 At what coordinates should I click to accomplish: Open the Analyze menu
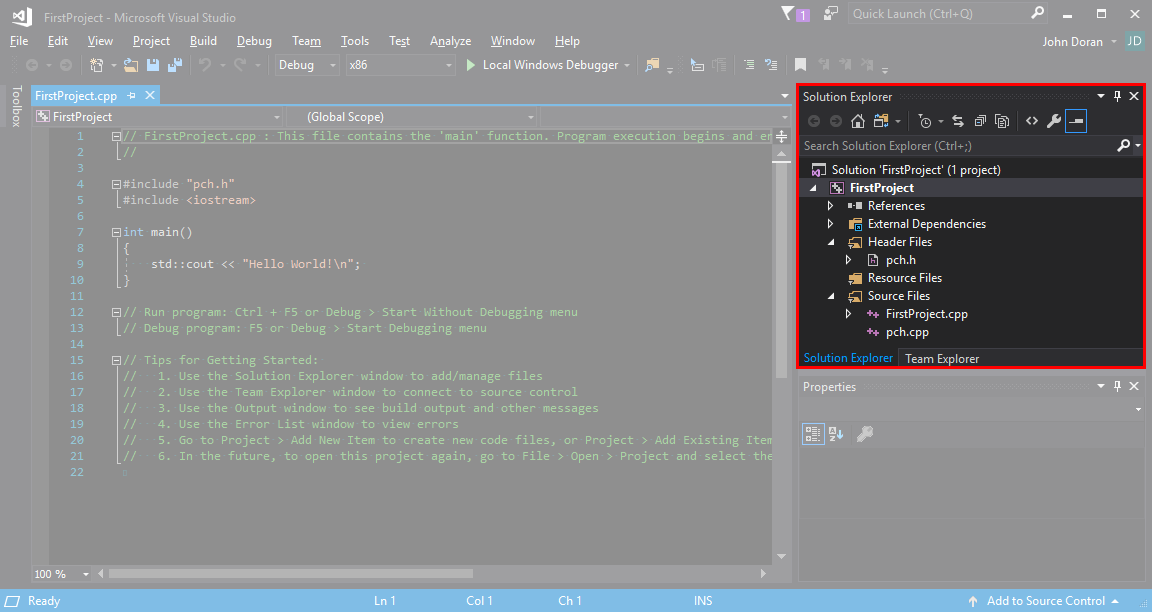pos(450,41)
